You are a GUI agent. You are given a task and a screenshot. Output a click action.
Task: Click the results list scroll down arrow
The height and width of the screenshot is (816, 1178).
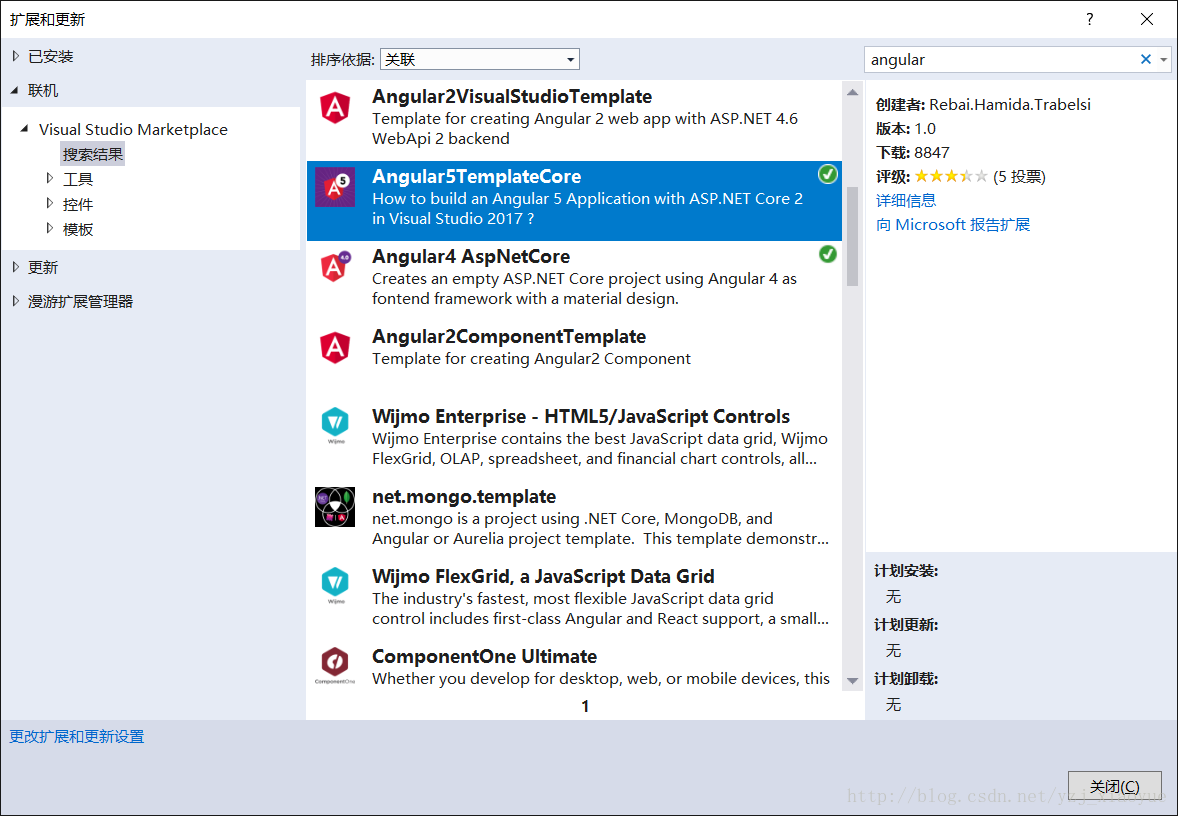(852, 681)
